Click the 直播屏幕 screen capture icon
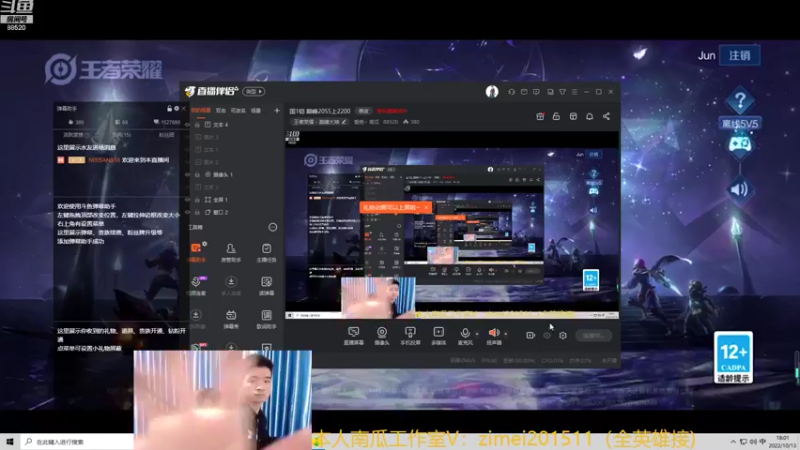The image size is (800, 450). coord(354,332)
